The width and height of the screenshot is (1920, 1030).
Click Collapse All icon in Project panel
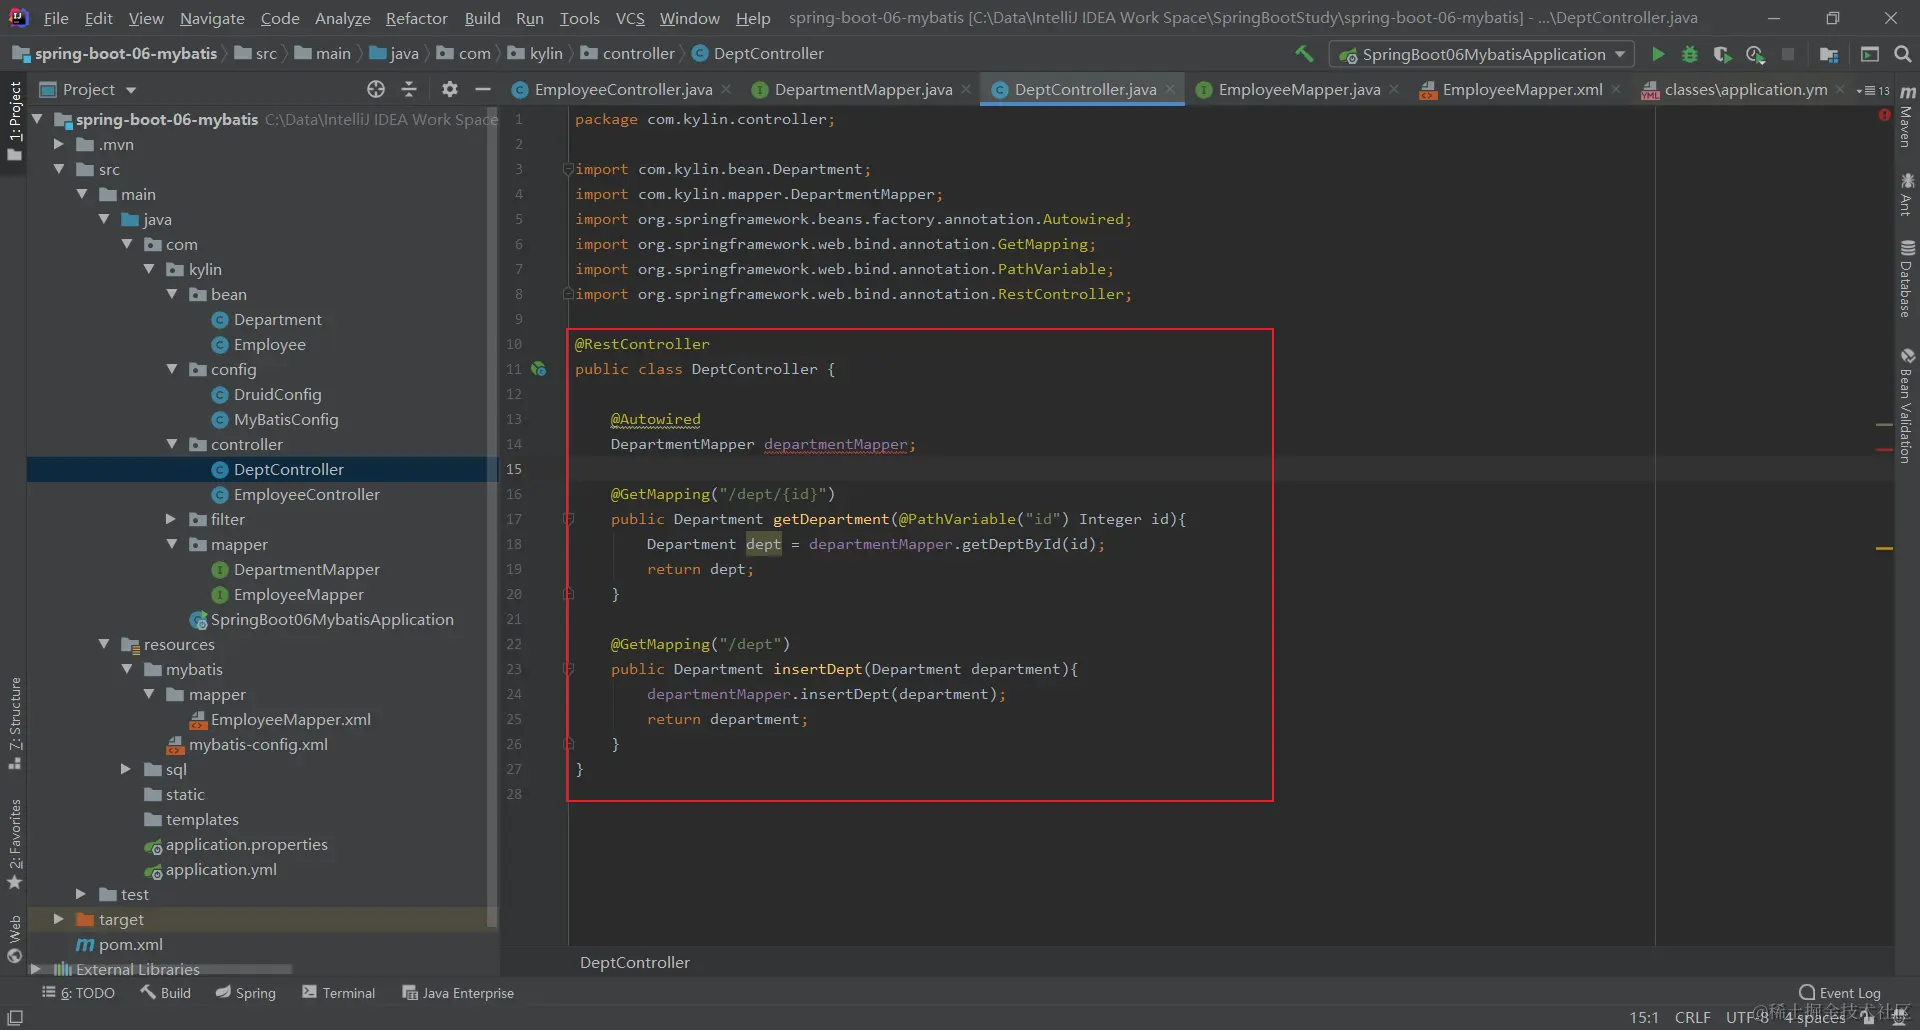(409, 89)
